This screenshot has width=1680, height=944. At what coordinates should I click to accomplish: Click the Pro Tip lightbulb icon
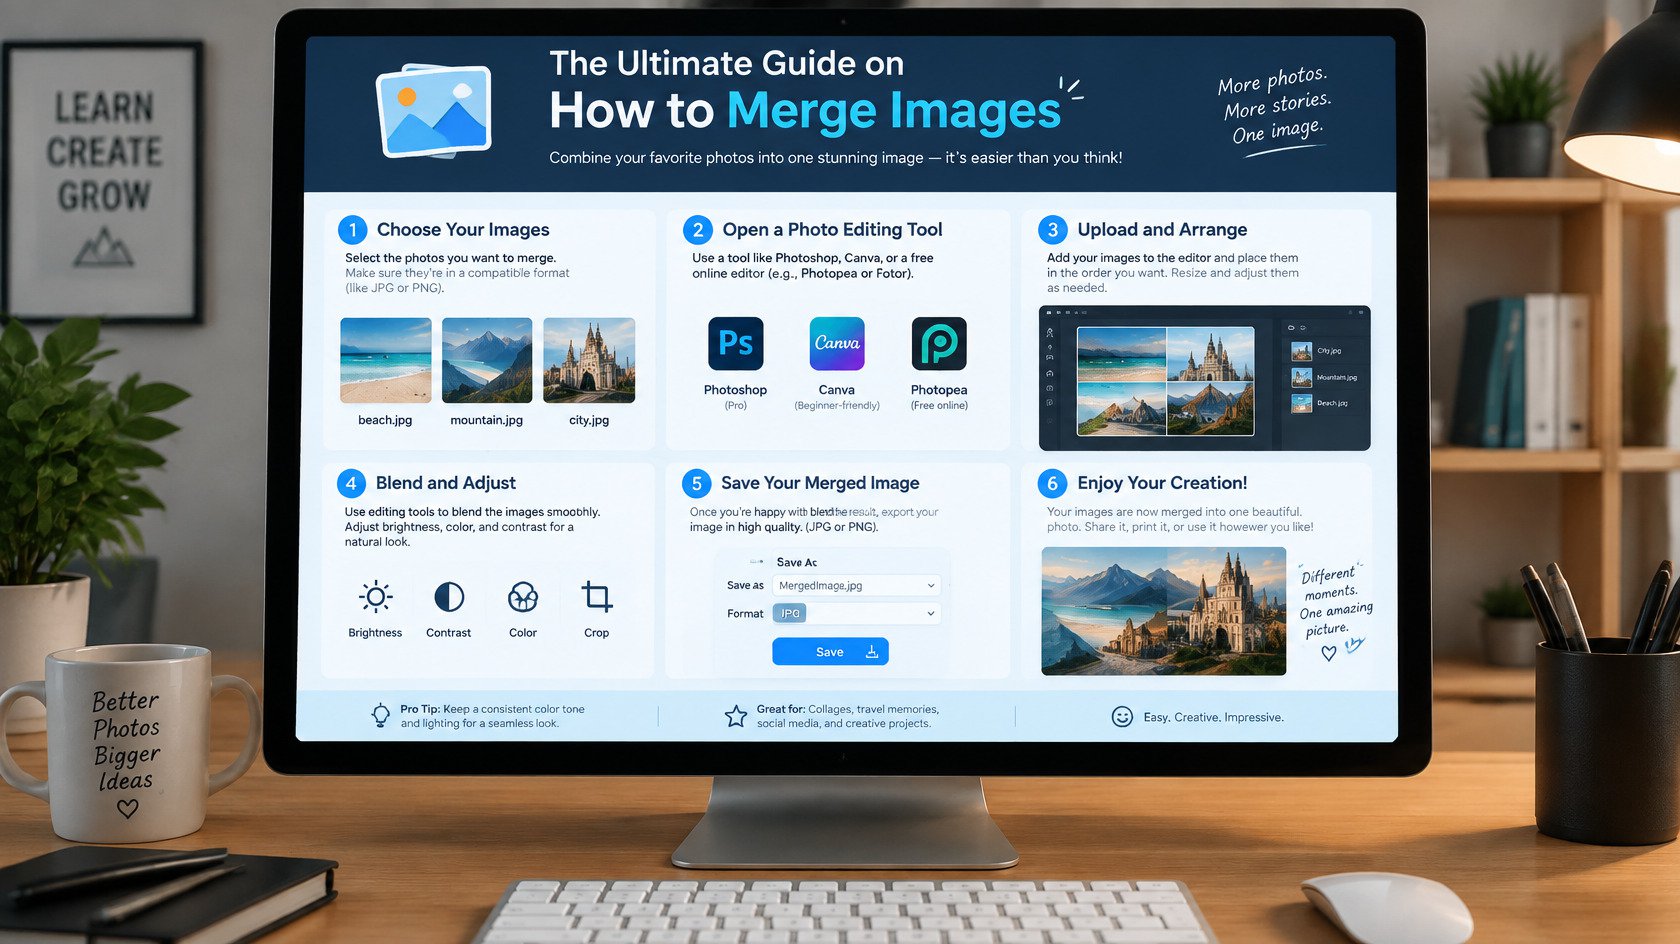381,716
